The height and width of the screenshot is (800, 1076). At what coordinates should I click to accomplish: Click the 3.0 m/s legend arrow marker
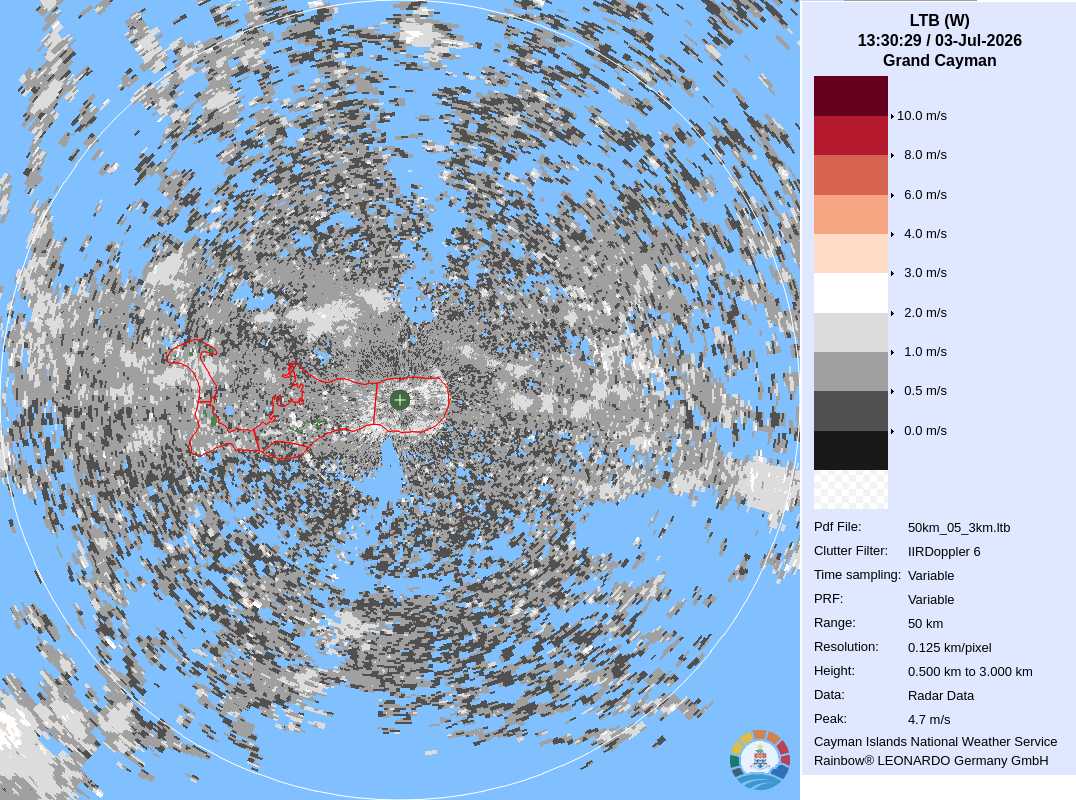pyautogui.click(x=892, y=273)
